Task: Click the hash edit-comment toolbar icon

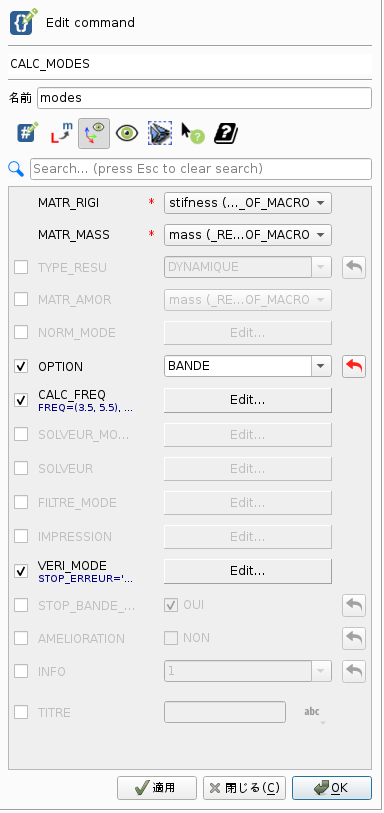Action: (x=28, y=133)
